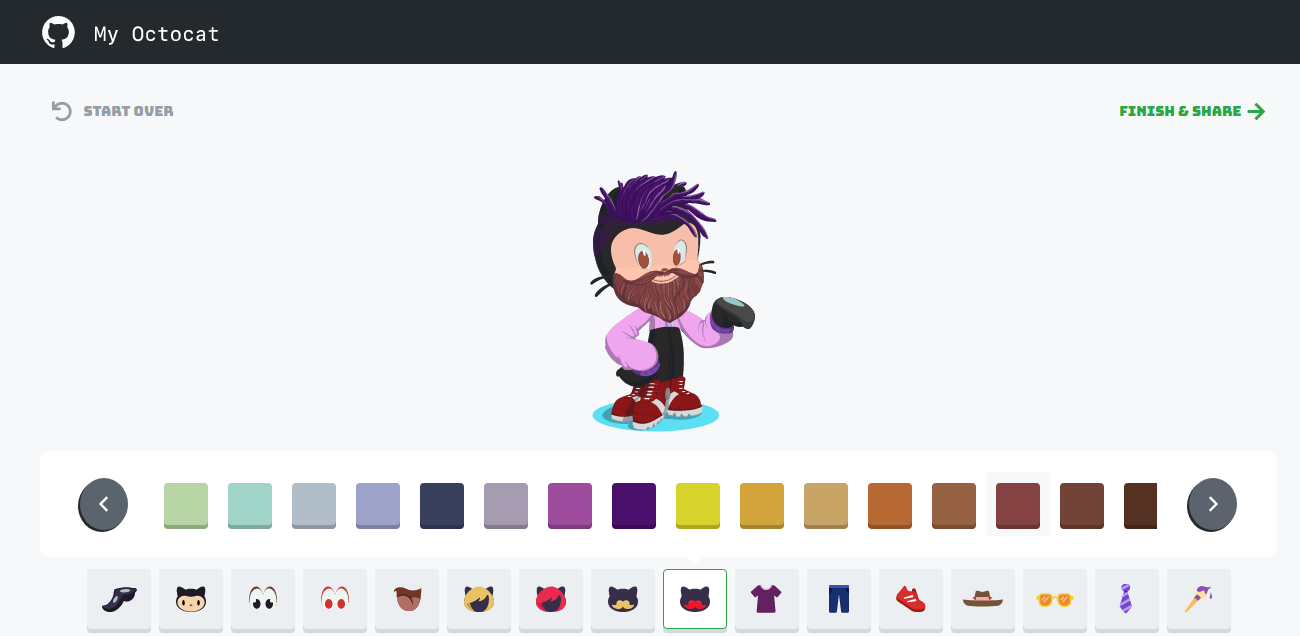Select the blonde hair style category icon
Screen dimensions: 1300x636
click(x=479, y=599)
